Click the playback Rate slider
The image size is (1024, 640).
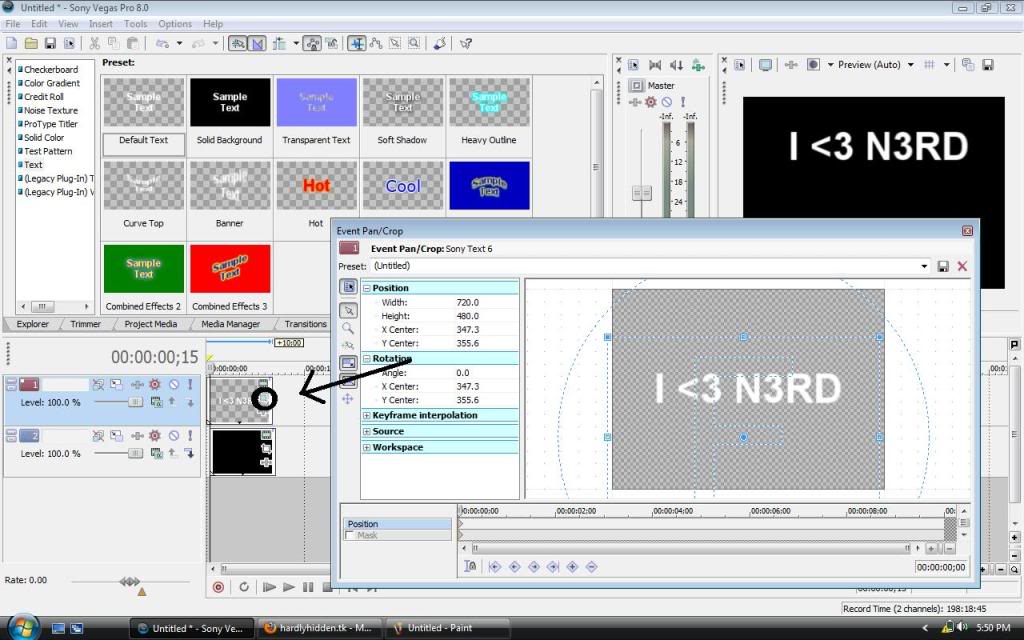129,581
